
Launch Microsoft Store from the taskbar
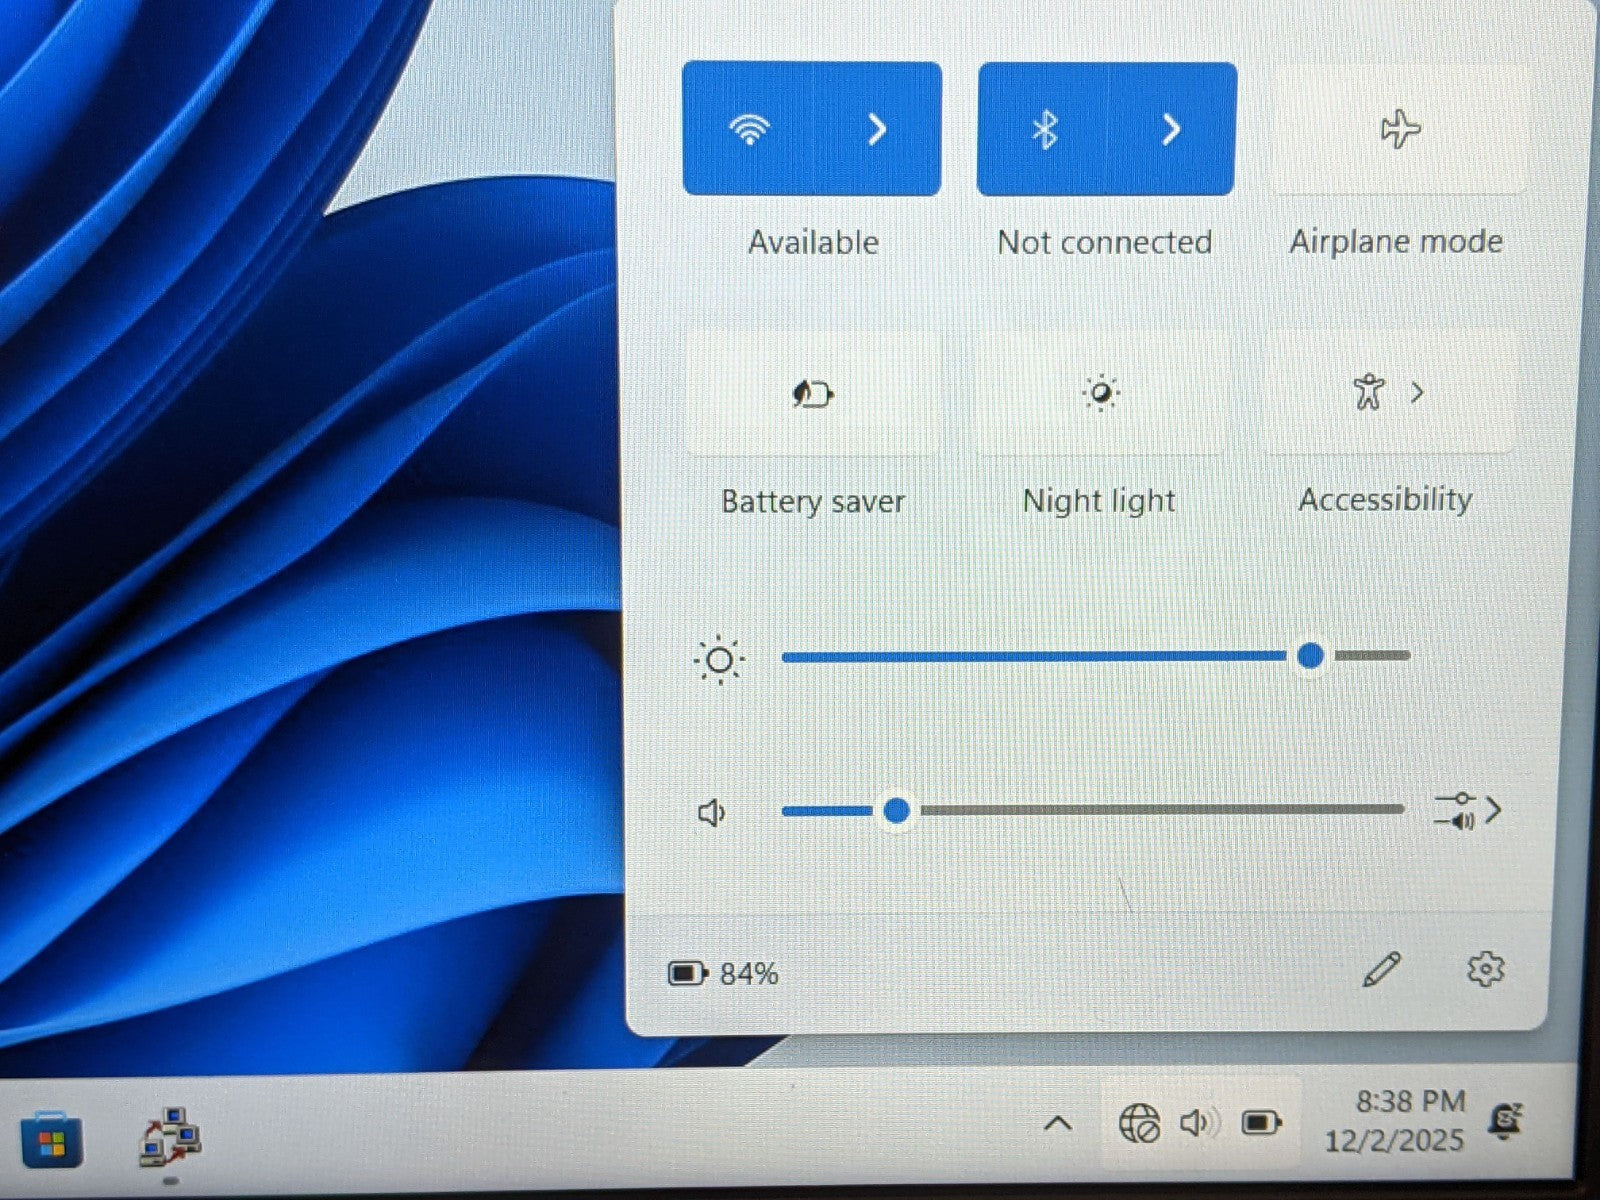point(51,1140)
